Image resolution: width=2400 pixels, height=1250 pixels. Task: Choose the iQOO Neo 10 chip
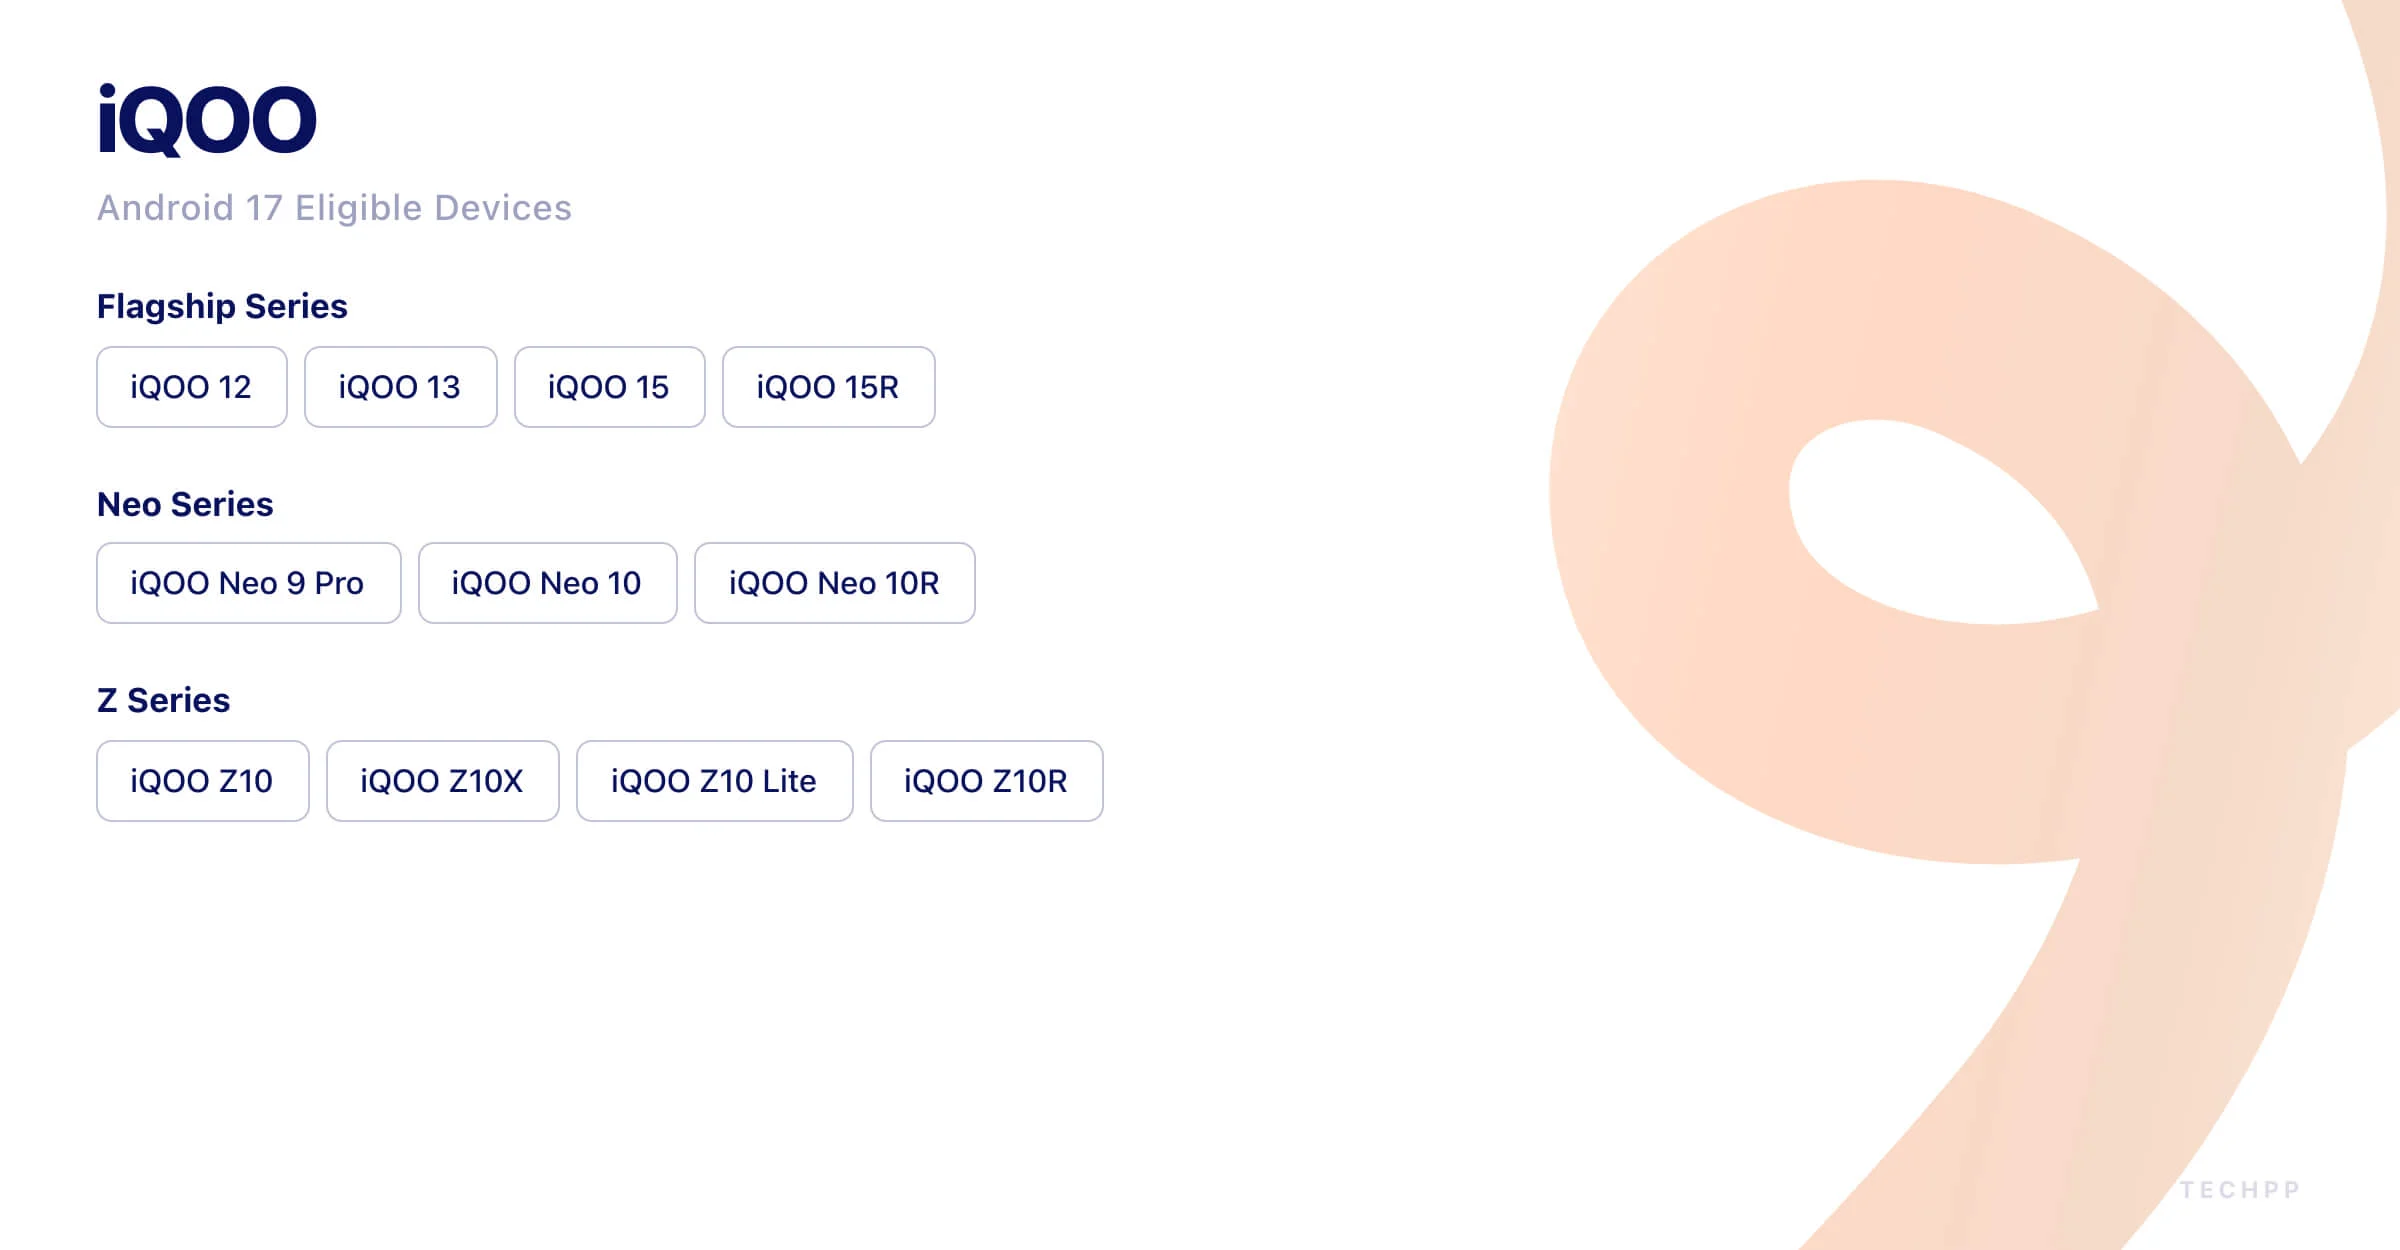(547, 583)
